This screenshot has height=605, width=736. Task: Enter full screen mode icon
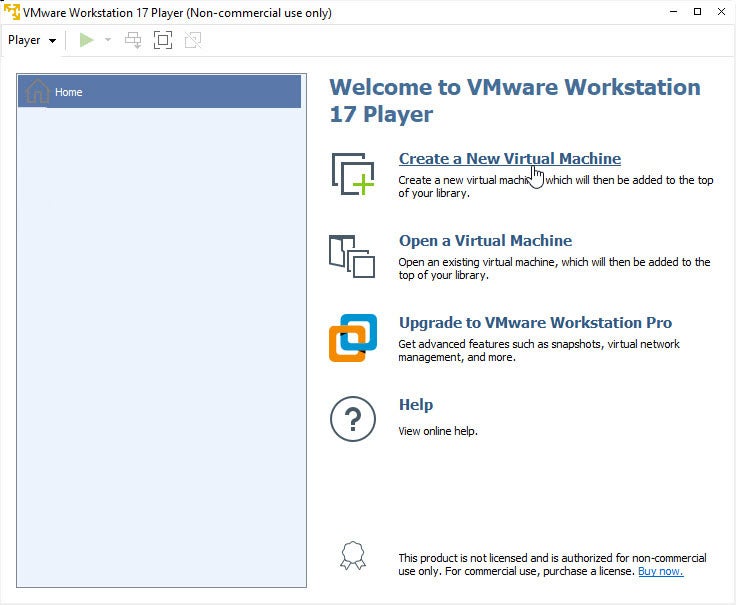[x=163, y=40]
